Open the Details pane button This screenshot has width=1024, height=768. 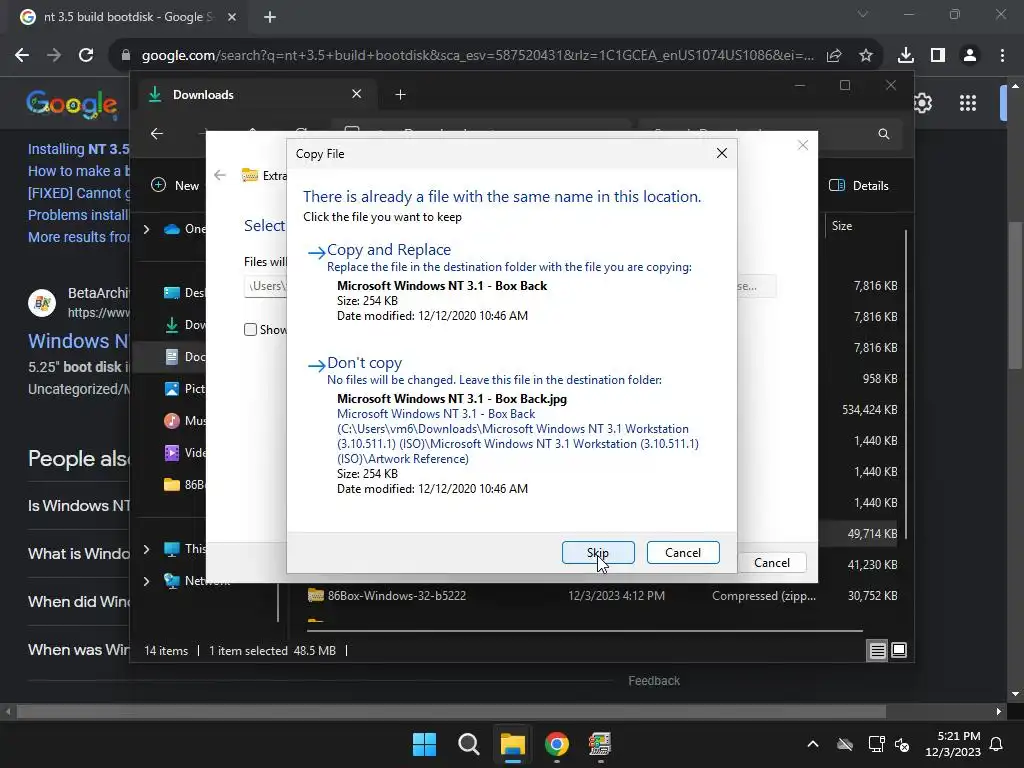point(859,185)
